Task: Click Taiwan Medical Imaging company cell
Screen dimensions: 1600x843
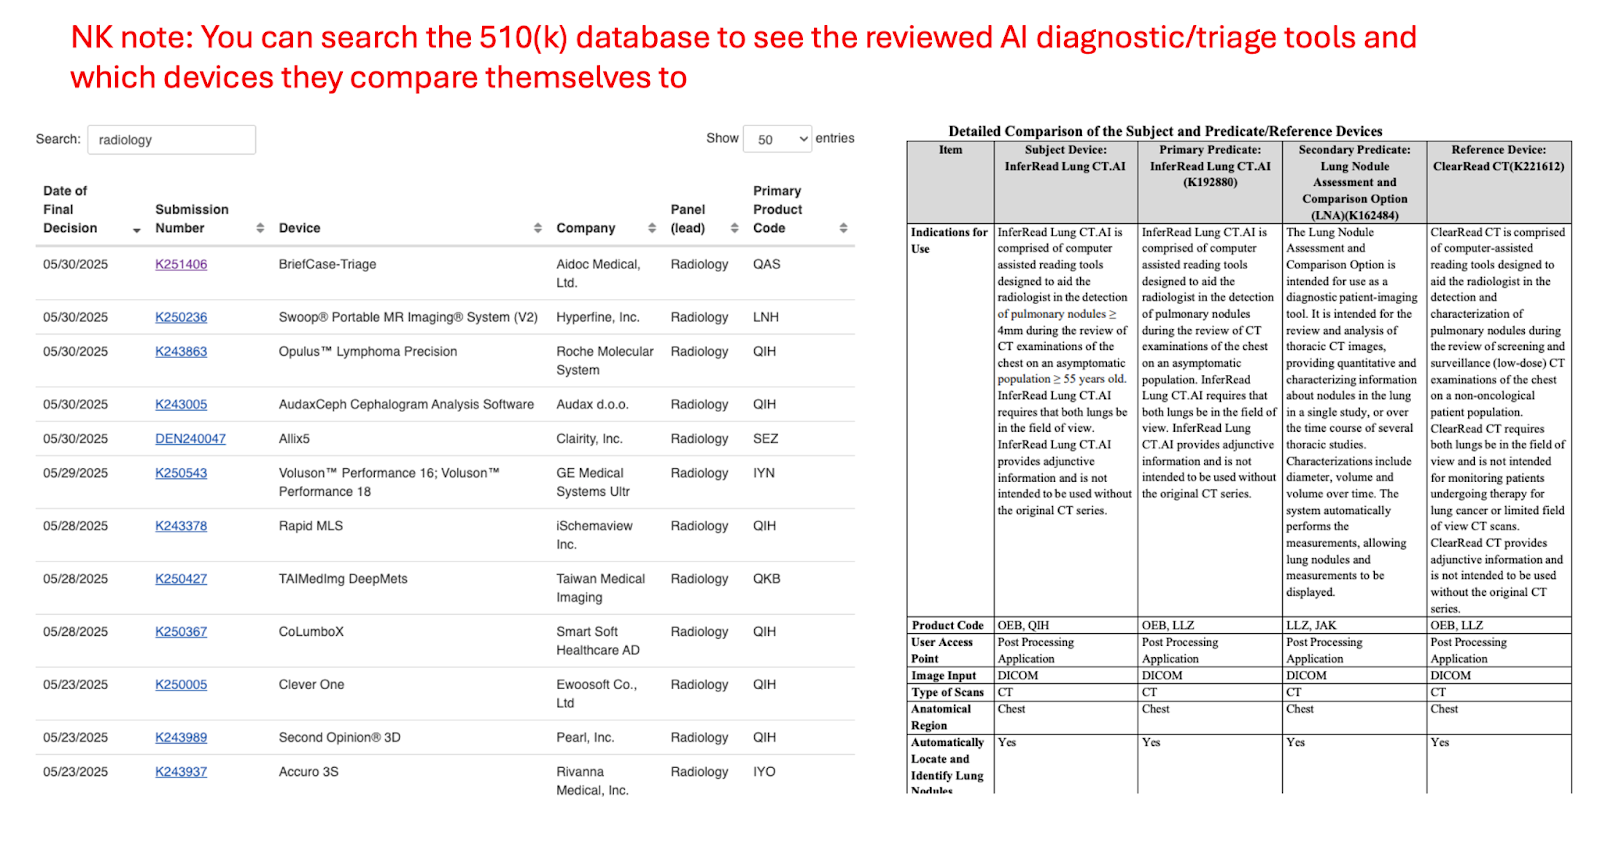Action: pos(600,588)
